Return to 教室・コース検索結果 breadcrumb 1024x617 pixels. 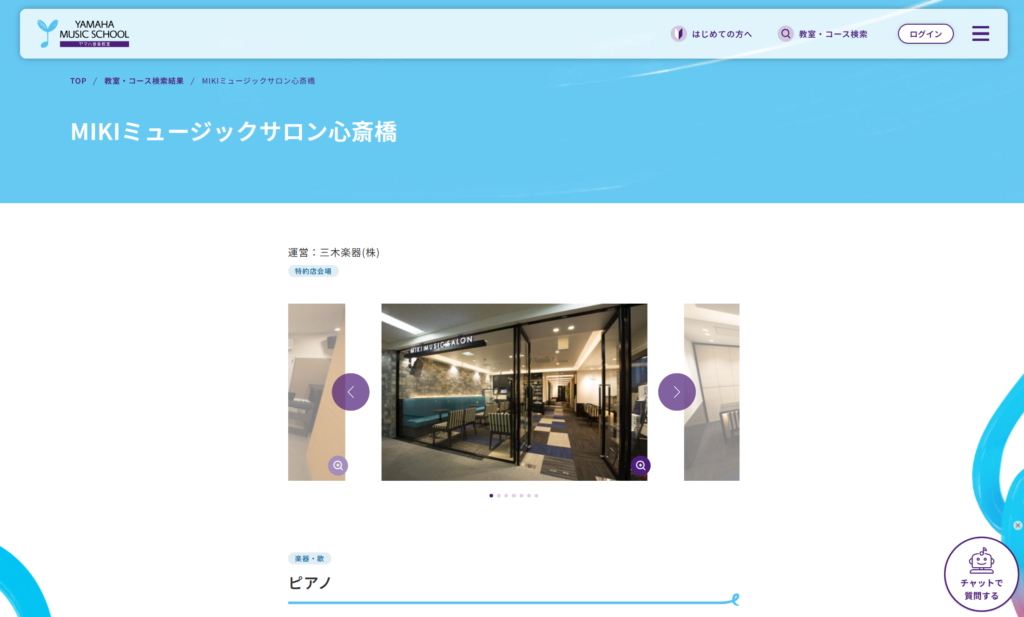144,81
